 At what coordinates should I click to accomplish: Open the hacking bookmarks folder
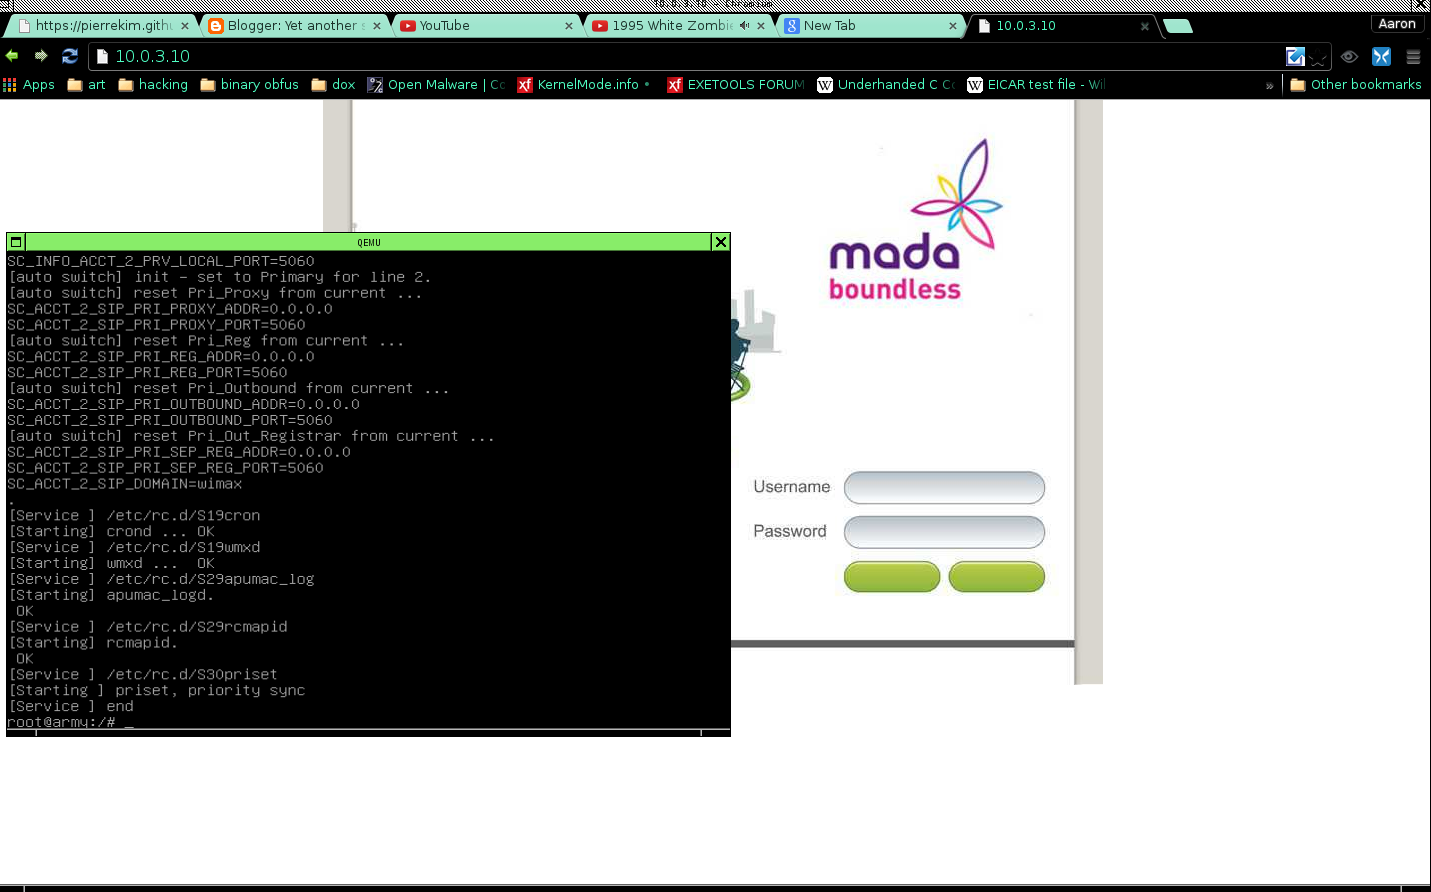[153, 85]
